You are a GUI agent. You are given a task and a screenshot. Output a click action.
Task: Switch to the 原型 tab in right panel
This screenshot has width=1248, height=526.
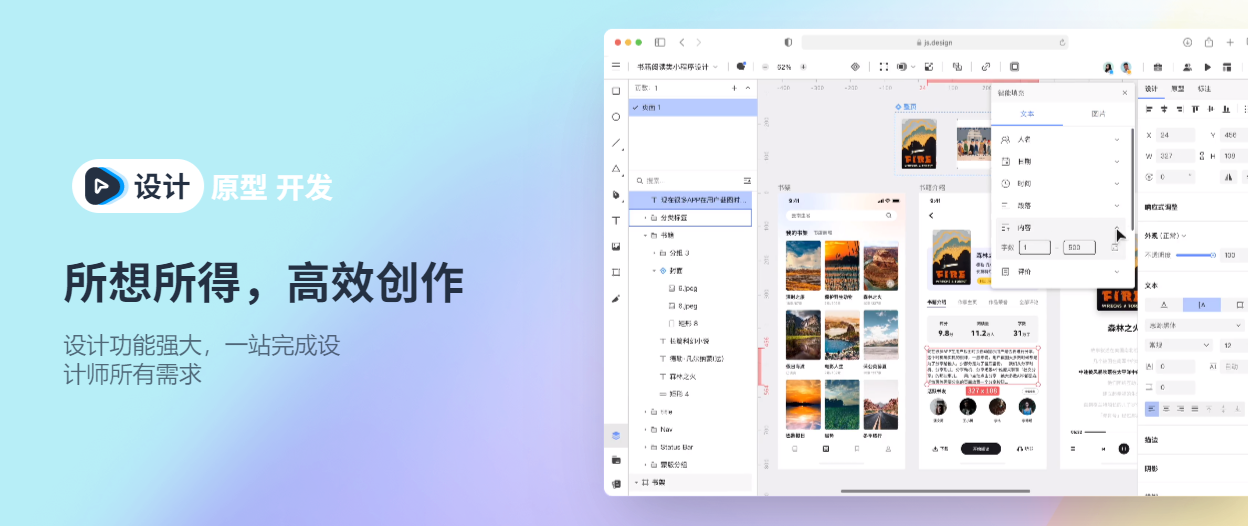tap(1178, 88)
